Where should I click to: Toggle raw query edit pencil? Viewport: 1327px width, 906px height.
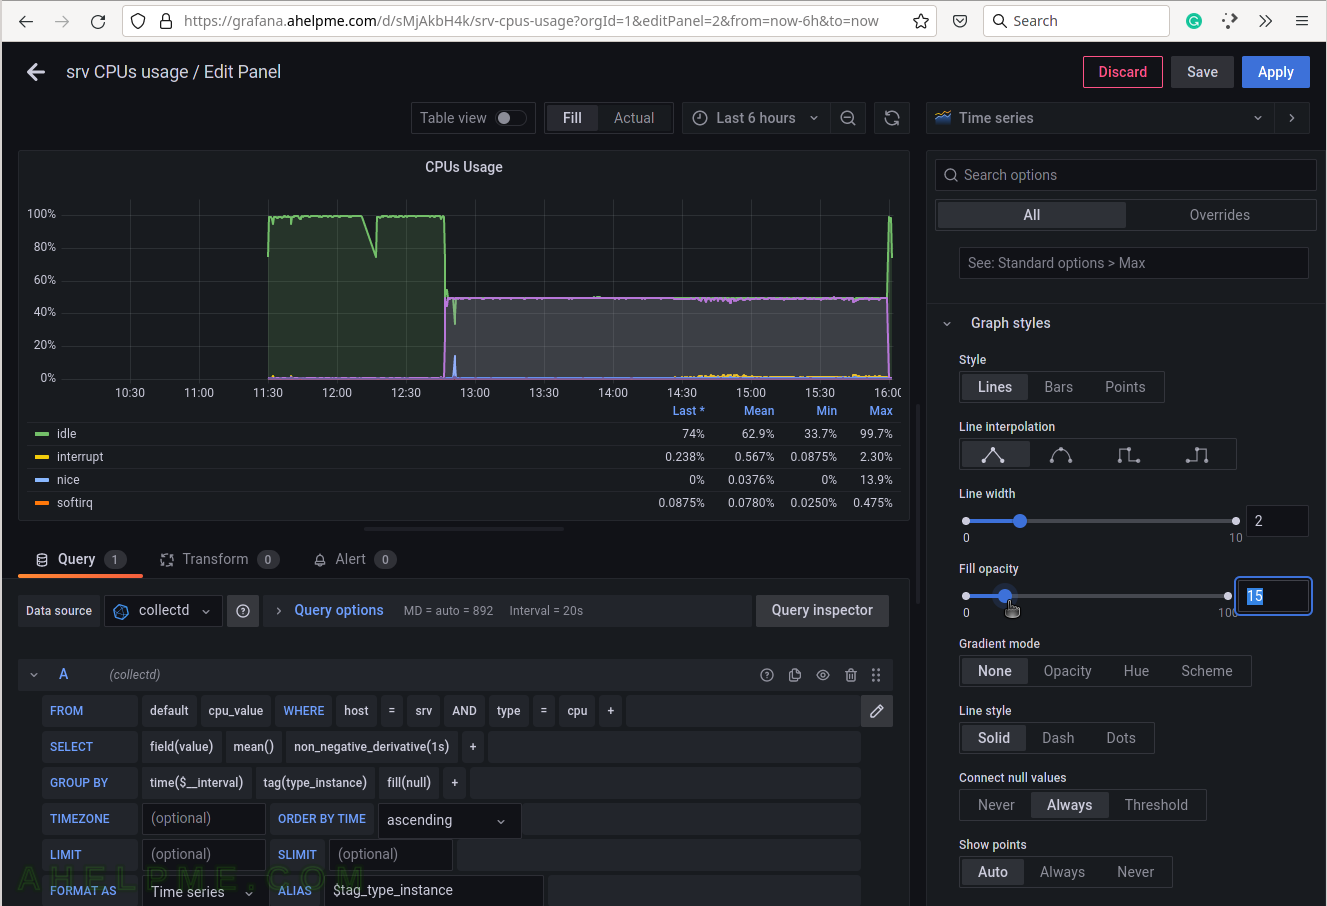877,711
